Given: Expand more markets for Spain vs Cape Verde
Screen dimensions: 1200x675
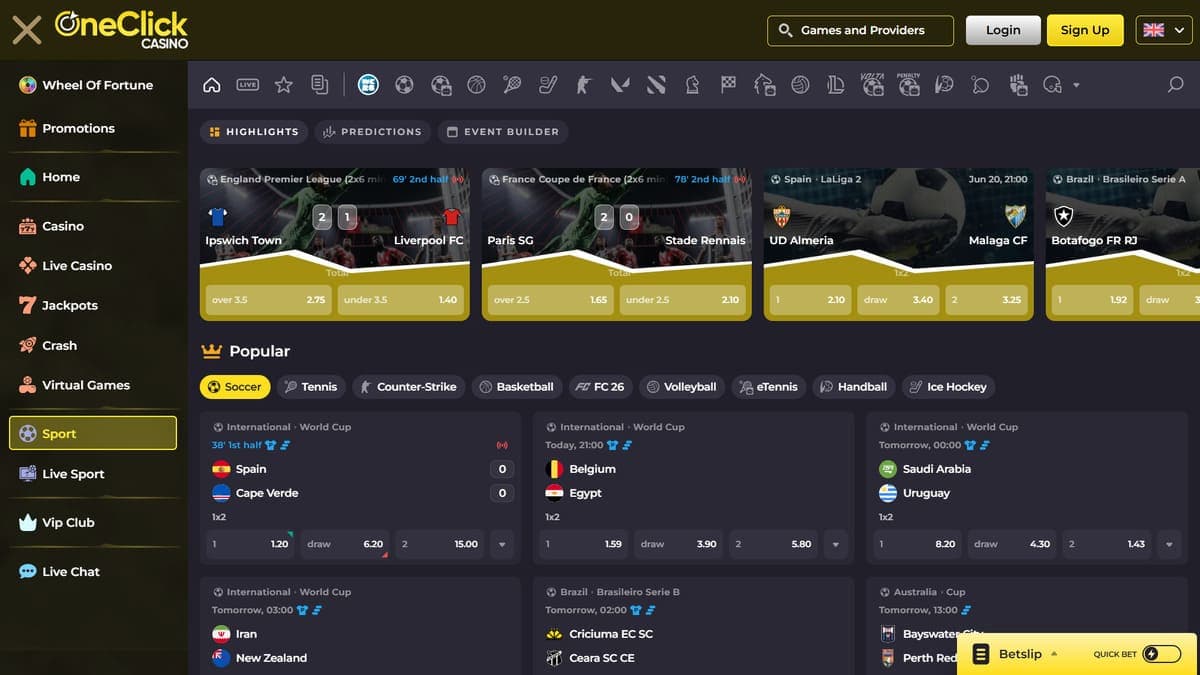Looking at the screenshot, I should pos(502,545).
